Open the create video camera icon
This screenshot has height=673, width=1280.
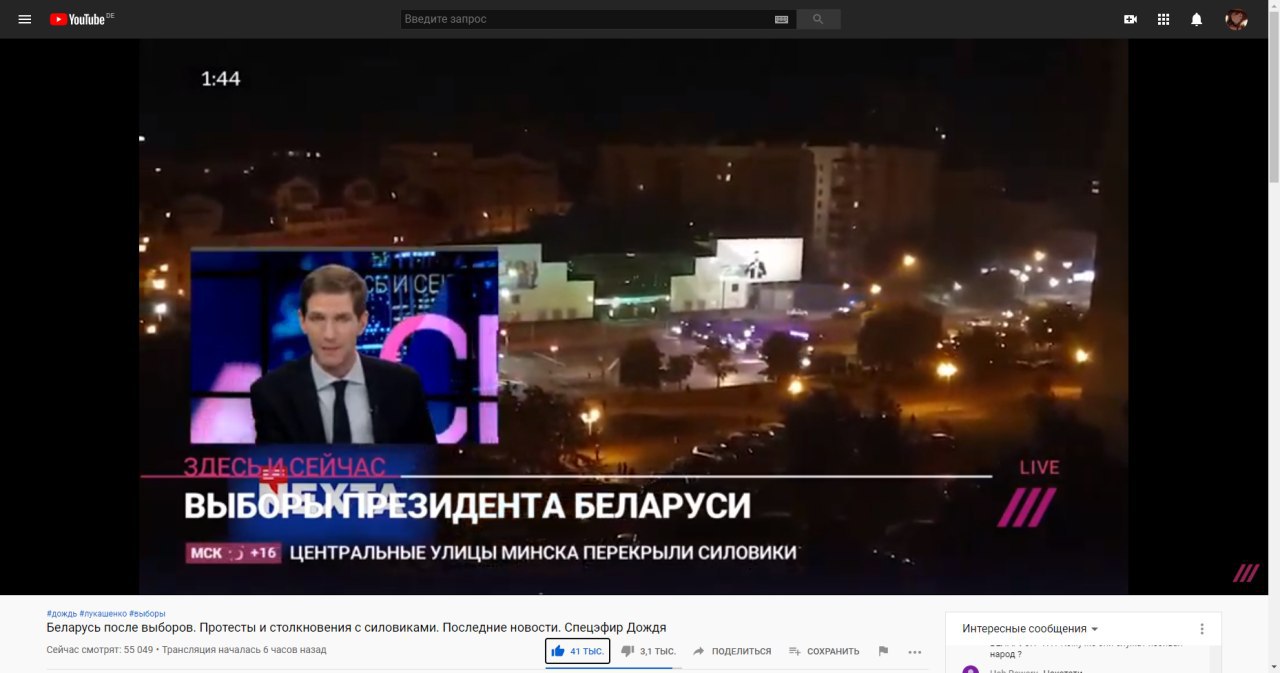tap(1130, 19)
